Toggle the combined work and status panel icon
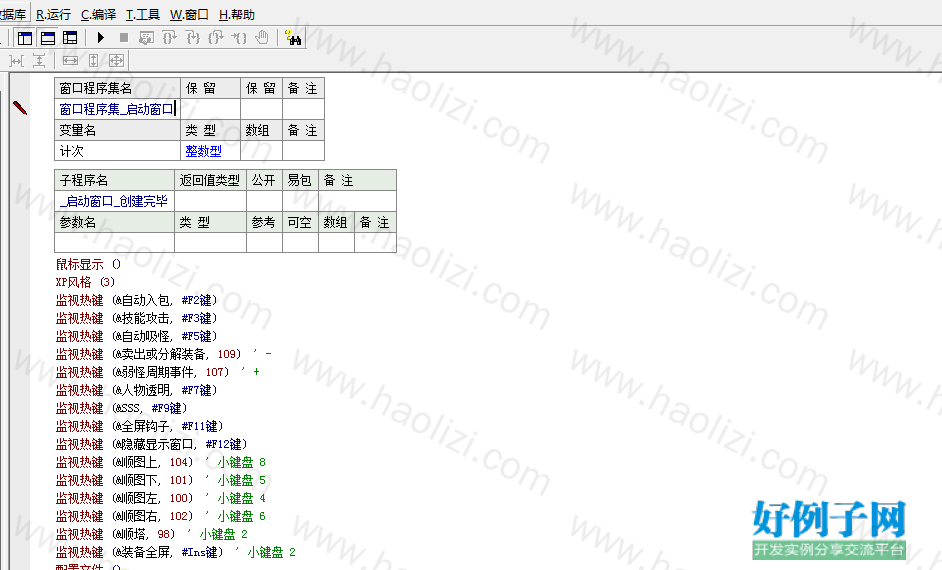The width and height of the screenshot is (942, 570). (70, 38)
